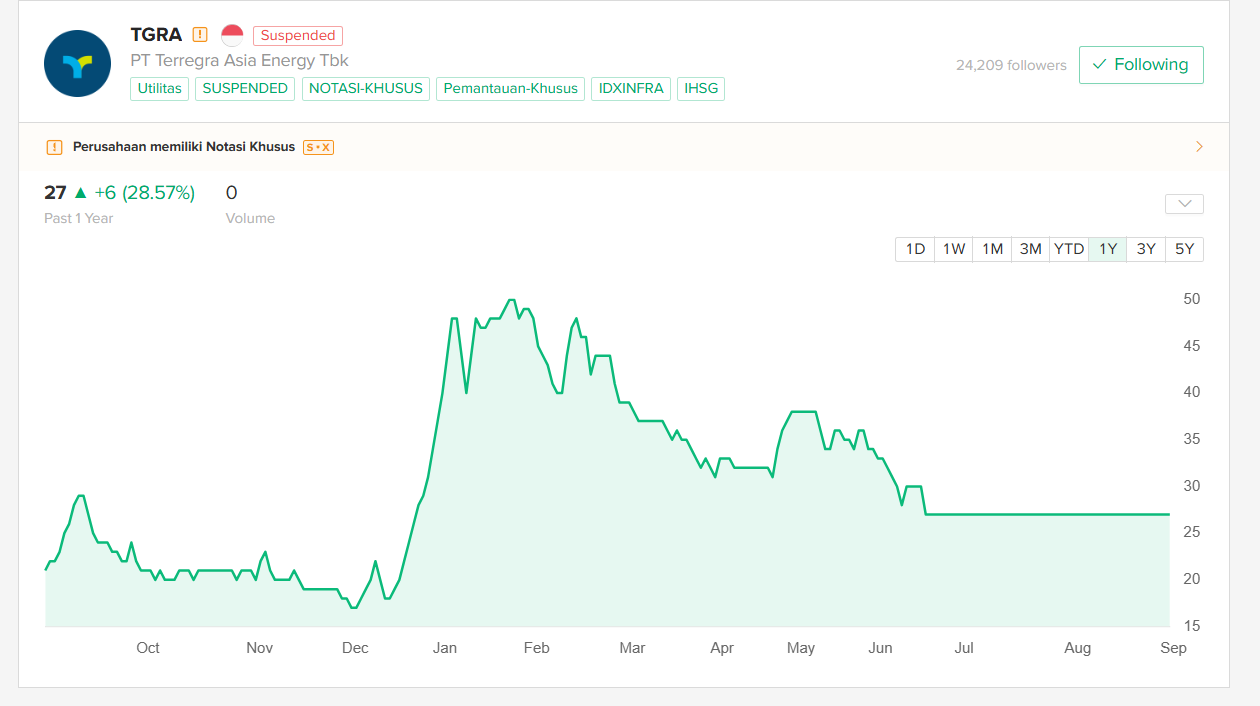1260x706 pixels.
Task: Show the 5Y price history
Action: click(1185, 249)
